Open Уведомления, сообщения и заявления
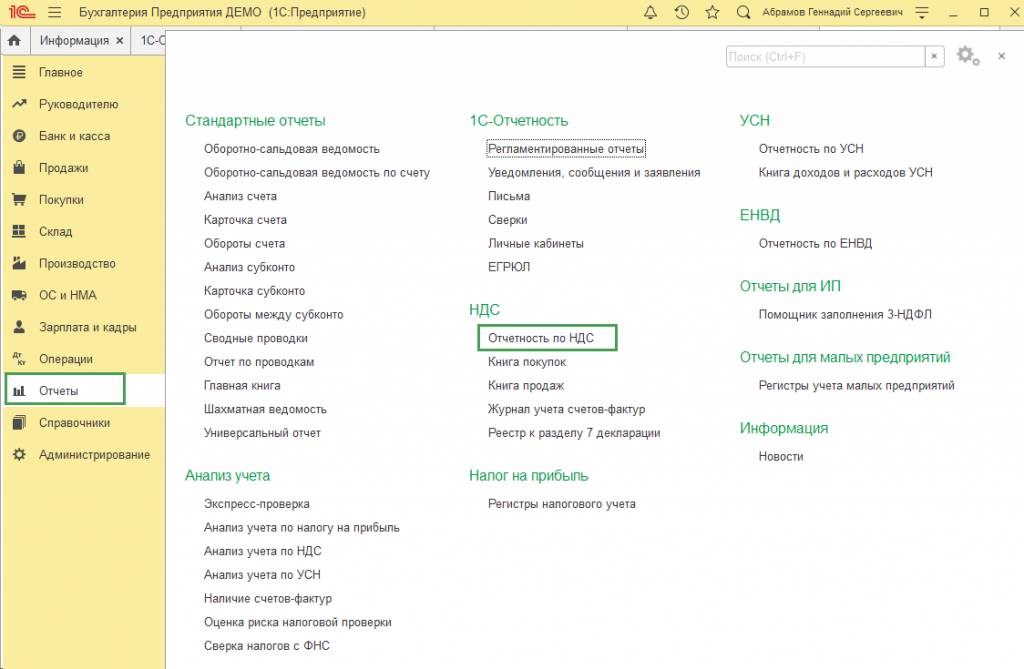 click(594, 172)
